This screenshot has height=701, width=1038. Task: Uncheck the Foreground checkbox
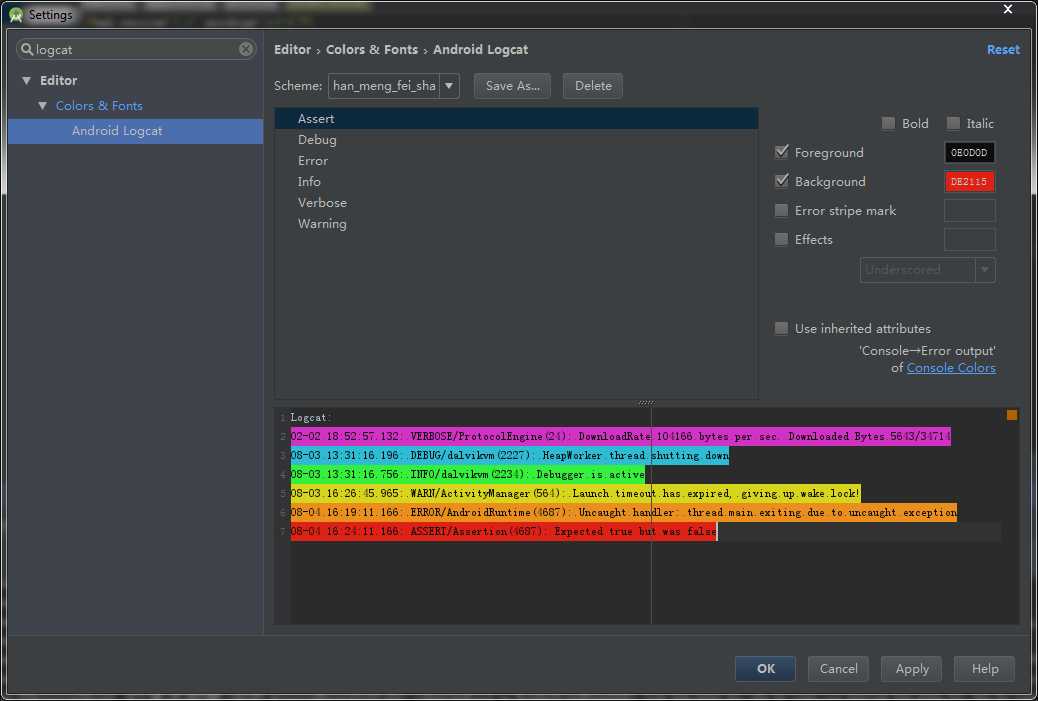[782, 153]
